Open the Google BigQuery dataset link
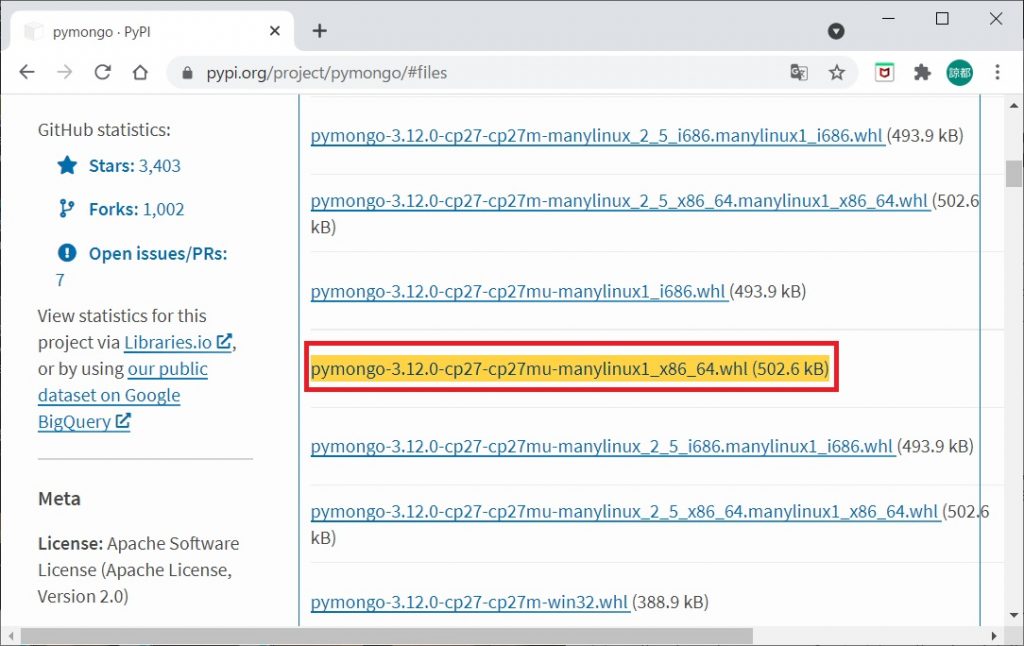1024x646 pixels. 109,395
